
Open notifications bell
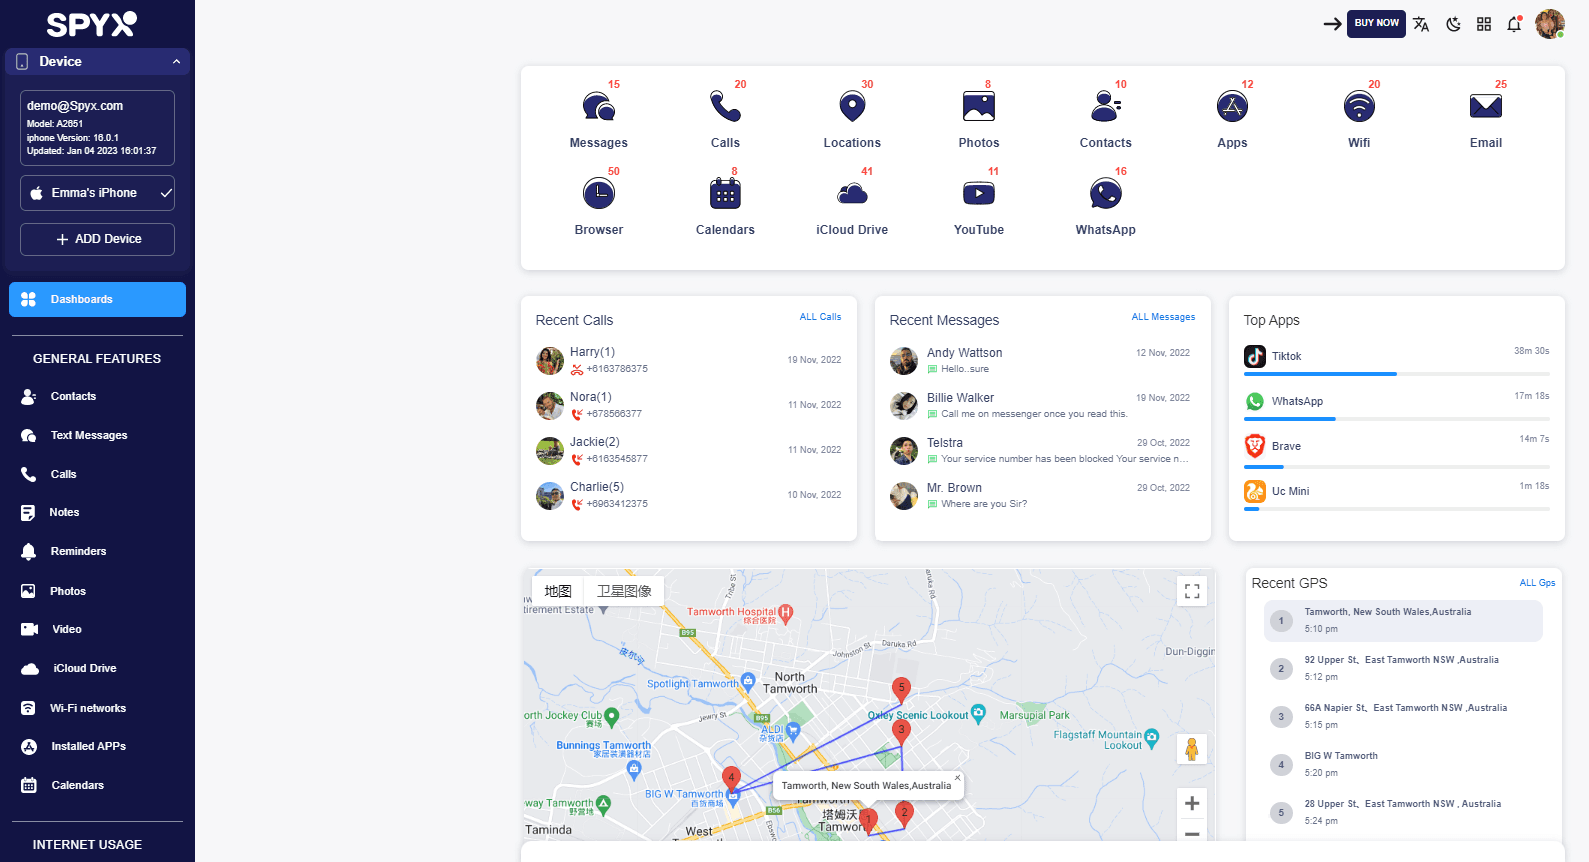[x=1515, y=24]
